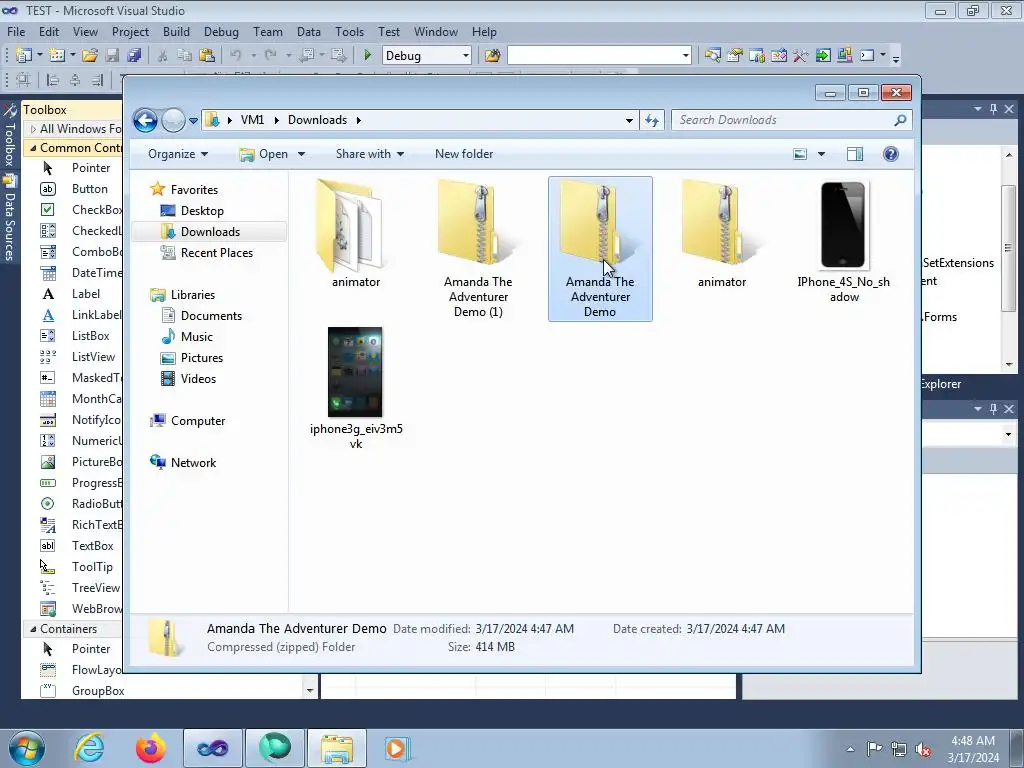Viewport: 1024px width, 768px height.
Task: Show hidden tray icons arrow
Action: point(850,749)
